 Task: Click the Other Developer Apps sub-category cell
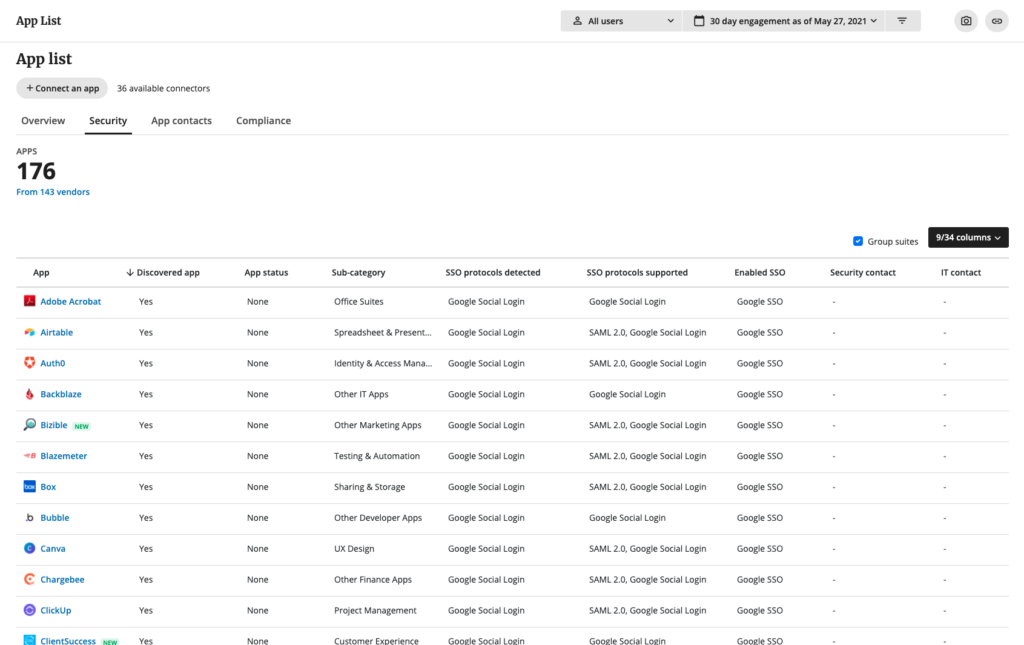pyautogui.click(x=378, y=518)
